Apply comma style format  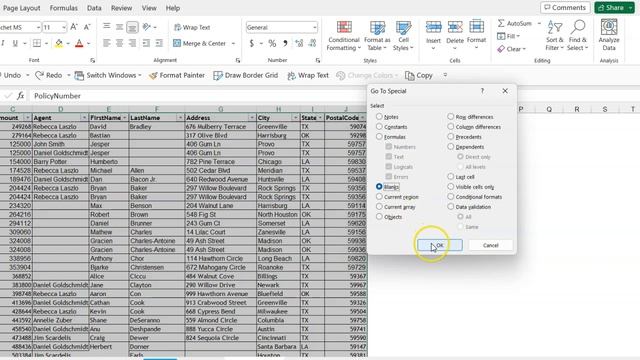pos(285,43)
